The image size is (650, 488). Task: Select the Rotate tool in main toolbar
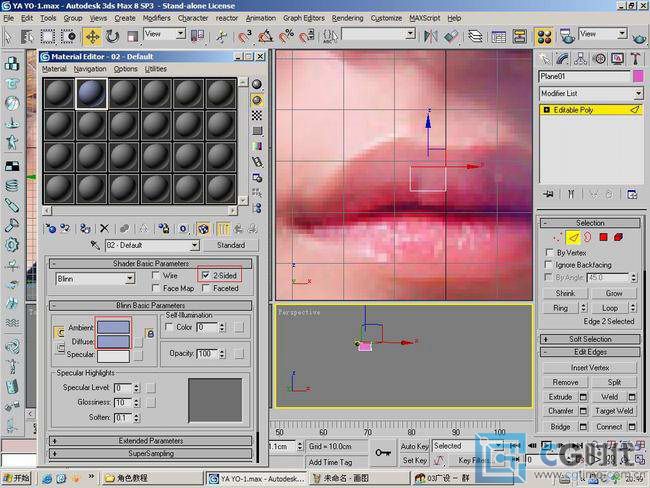click(x=112, y=36)
